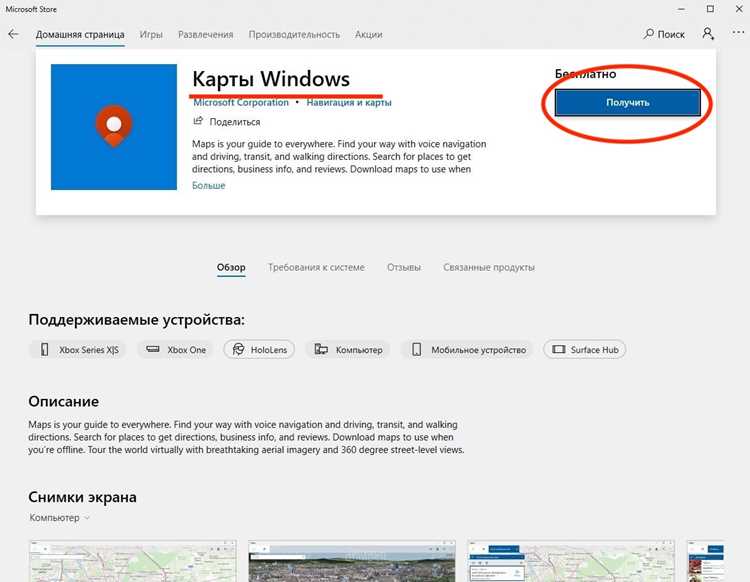Open the Навигация и карты category link

pos(349,102)
